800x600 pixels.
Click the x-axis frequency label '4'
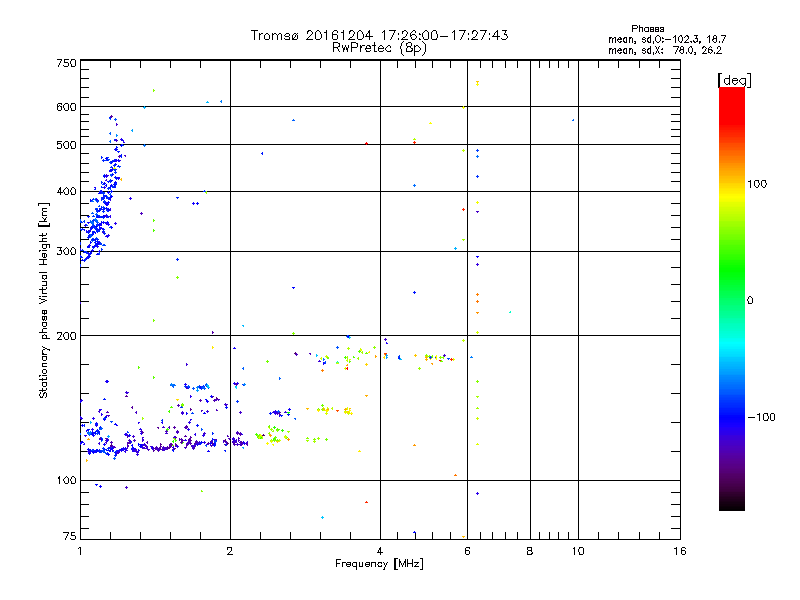(x=380, y=551)
